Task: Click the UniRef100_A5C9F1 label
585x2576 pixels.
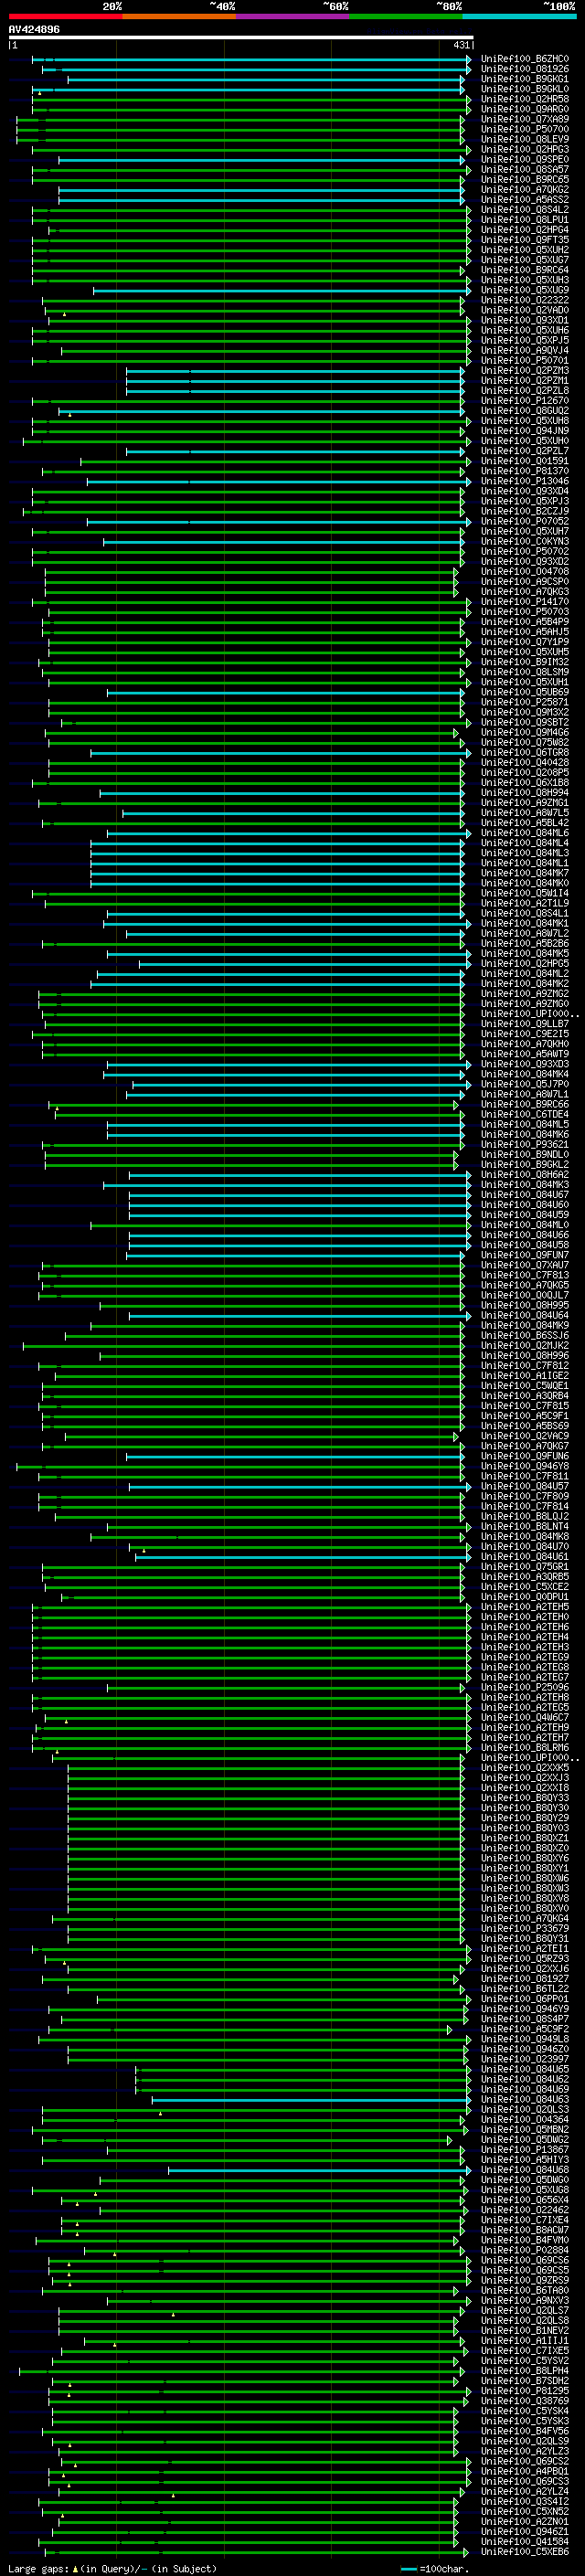Action: click(x=525, y=1415)
